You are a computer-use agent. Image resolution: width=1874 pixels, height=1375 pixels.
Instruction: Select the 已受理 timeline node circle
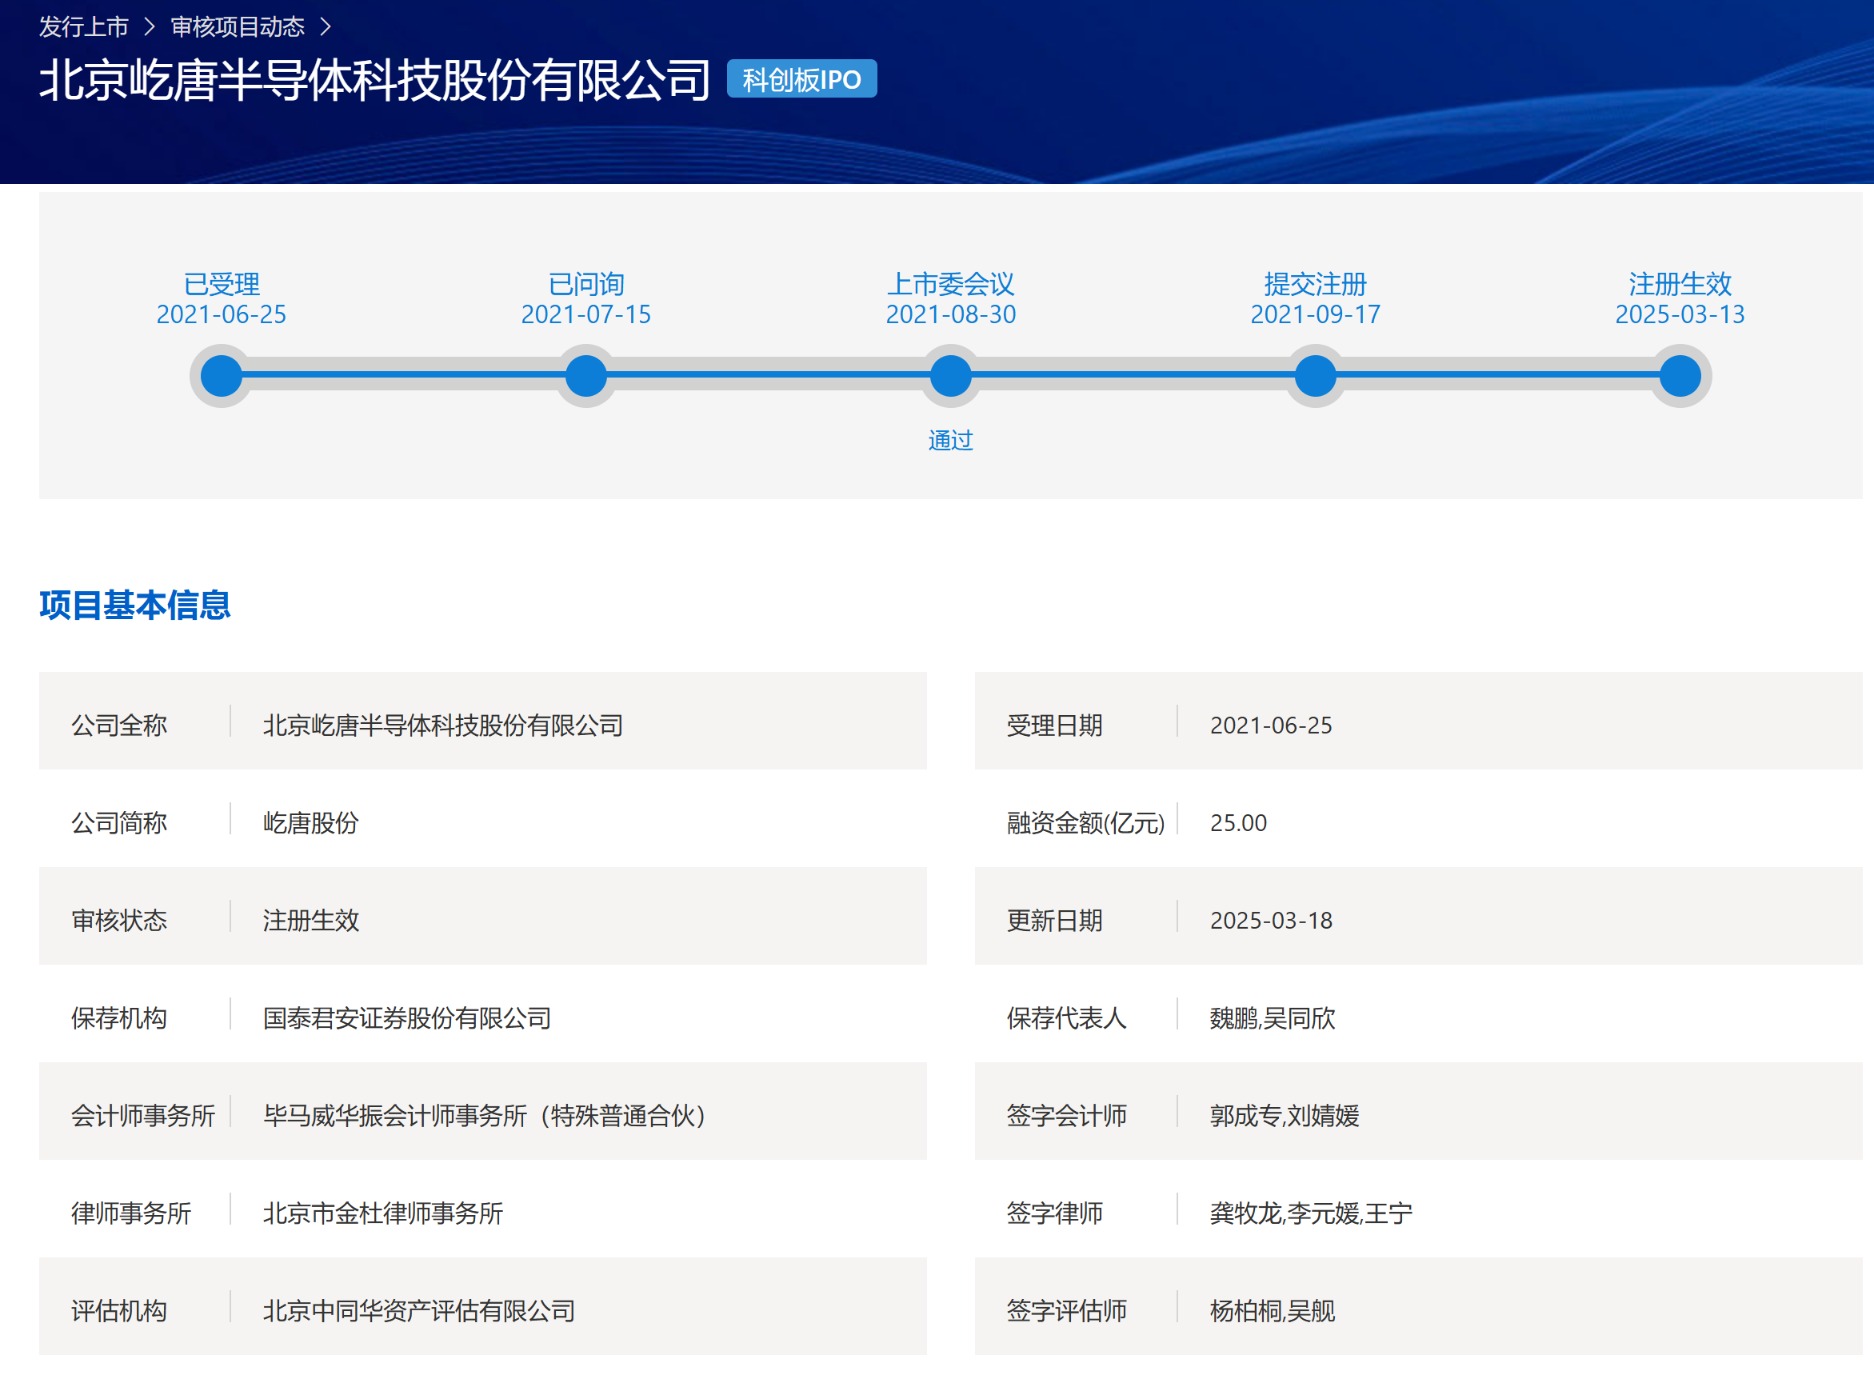[221, 376]
